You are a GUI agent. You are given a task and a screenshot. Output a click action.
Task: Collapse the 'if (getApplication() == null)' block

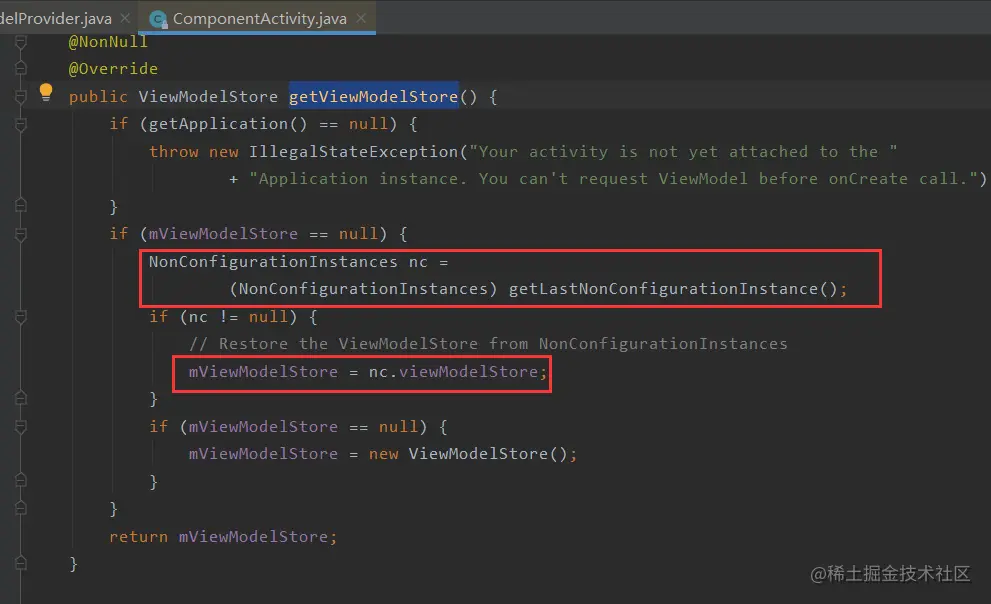20,124
